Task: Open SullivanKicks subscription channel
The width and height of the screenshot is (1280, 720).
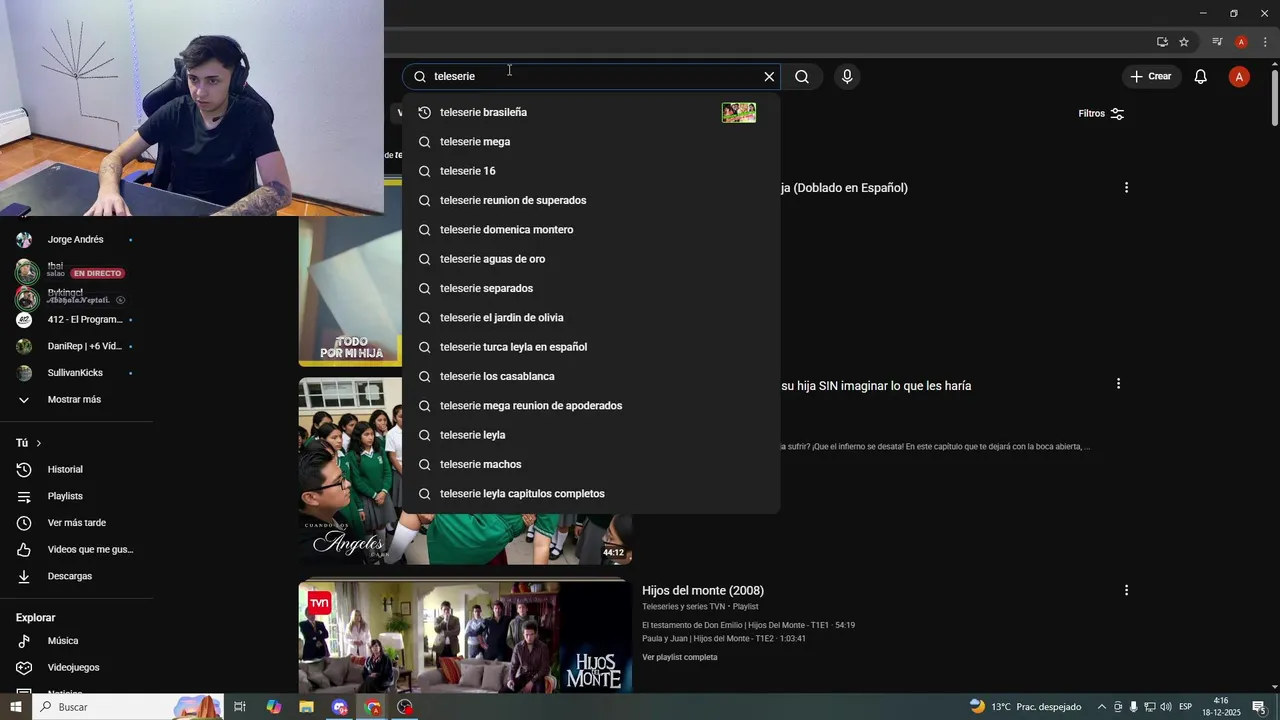Action: 76,373
